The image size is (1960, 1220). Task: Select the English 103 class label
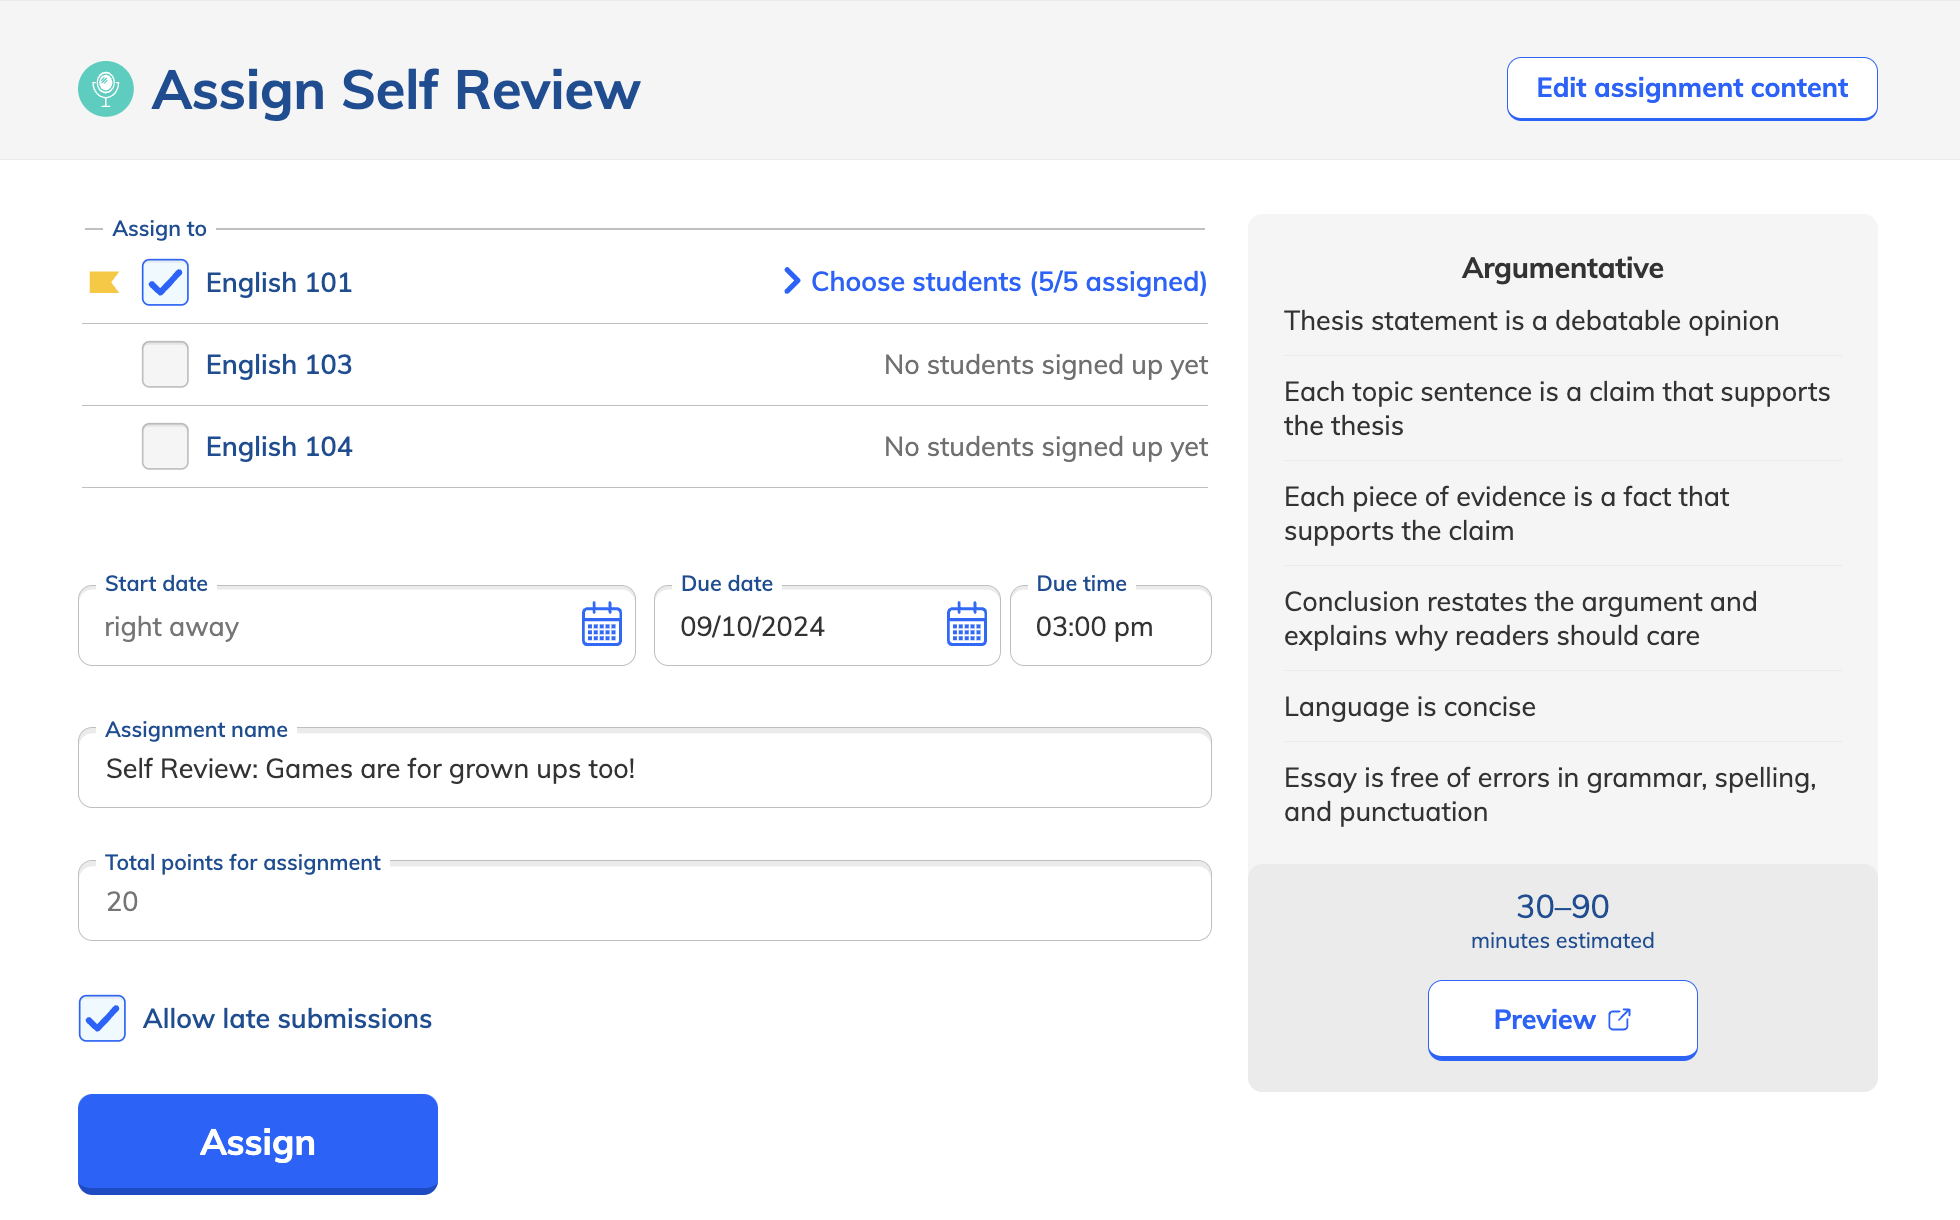point(279,364)
